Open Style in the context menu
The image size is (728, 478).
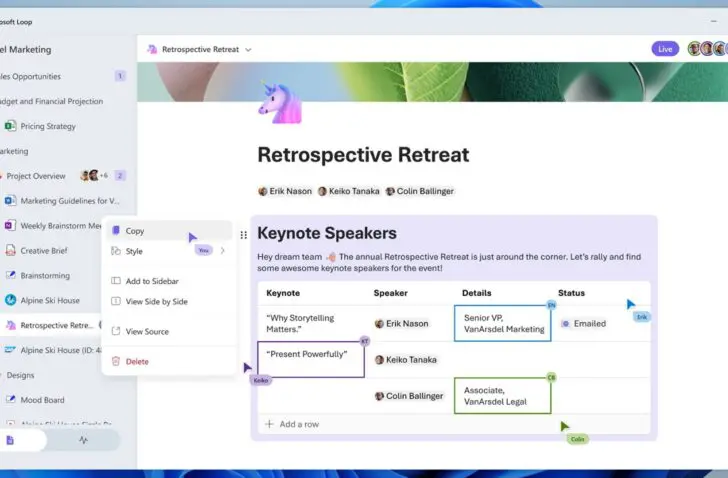tap(169, 251)
